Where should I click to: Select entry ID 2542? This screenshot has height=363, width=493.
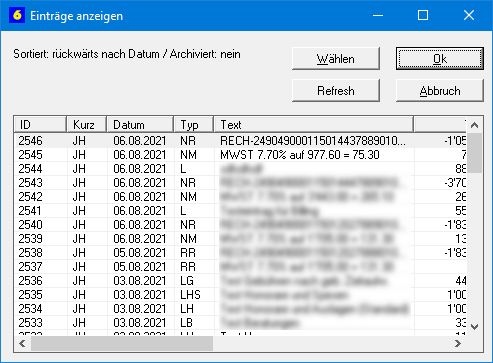(x=240, y=197)
